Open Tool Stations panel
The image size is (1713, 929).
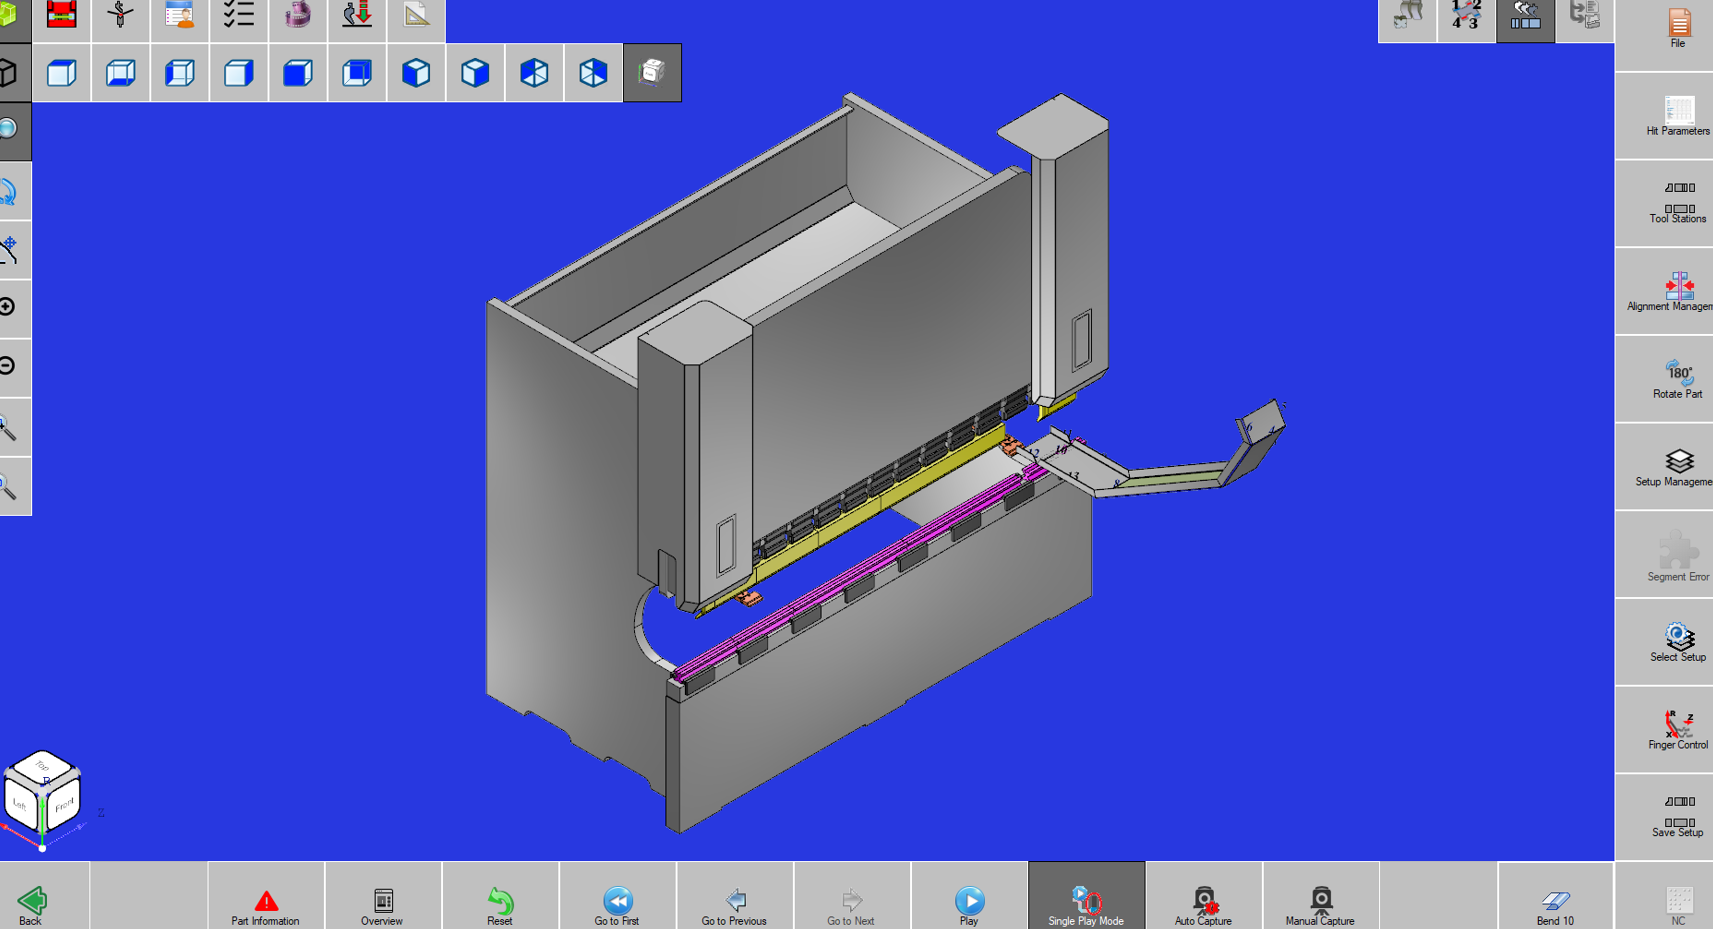tap(1677, 203)
